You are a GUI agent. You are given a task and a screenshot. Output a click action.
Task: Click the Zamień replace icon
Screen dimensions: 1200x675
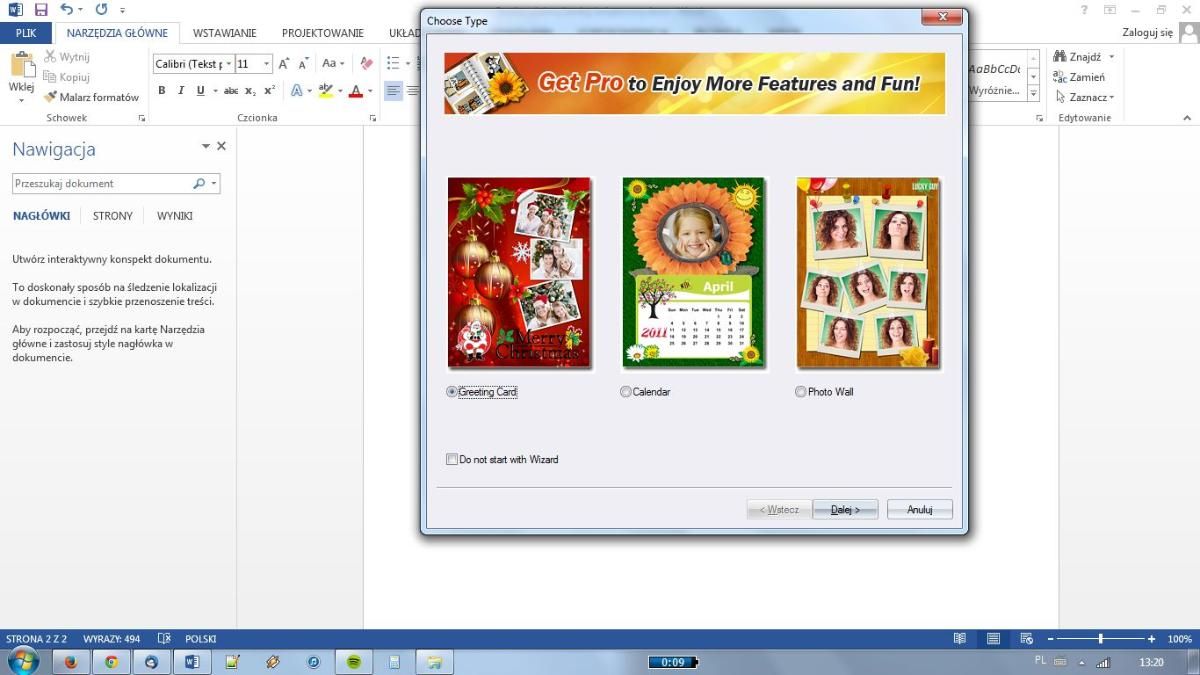(1061, 77)
